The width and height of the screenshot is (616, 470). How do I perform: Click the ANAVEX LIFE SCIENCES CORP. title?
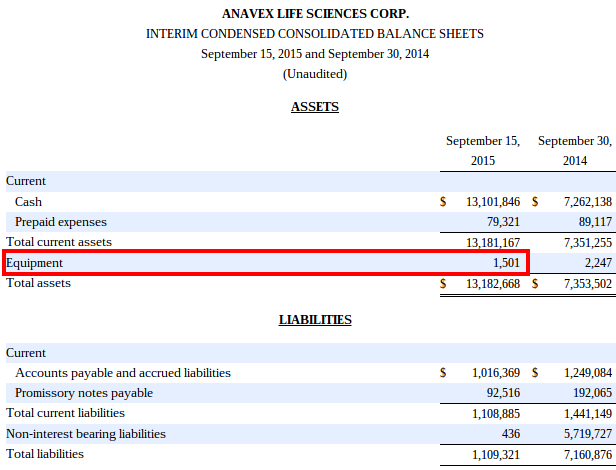coord(315,14)
